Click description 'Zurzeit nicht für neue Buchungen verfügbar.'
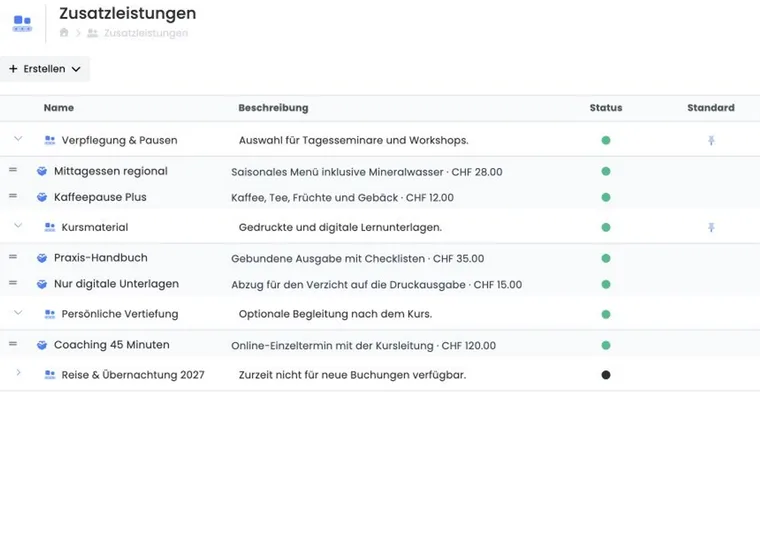The width and height of the screenshot is (760, 548). [x=352, y=375]
